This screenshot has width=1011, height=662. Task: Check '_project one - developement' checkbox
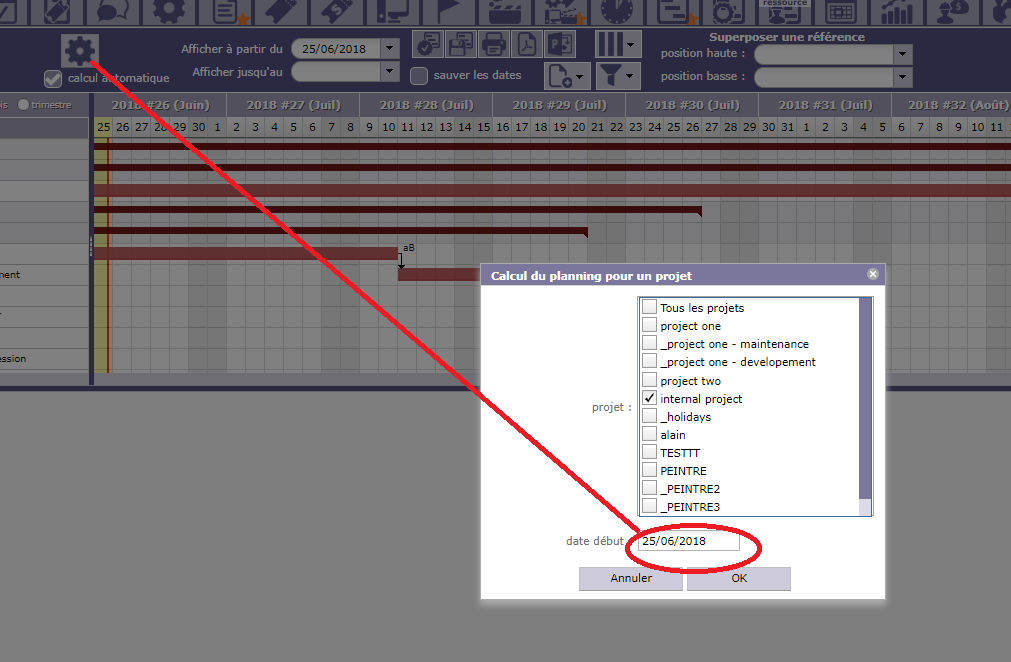pyautogui.click(x=649, y=361)
